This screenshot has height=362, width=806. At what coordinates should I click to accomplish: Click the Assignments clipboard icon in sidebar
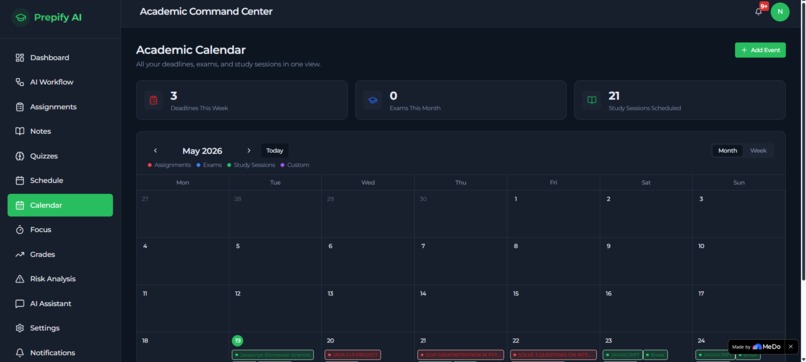(20, 107)
